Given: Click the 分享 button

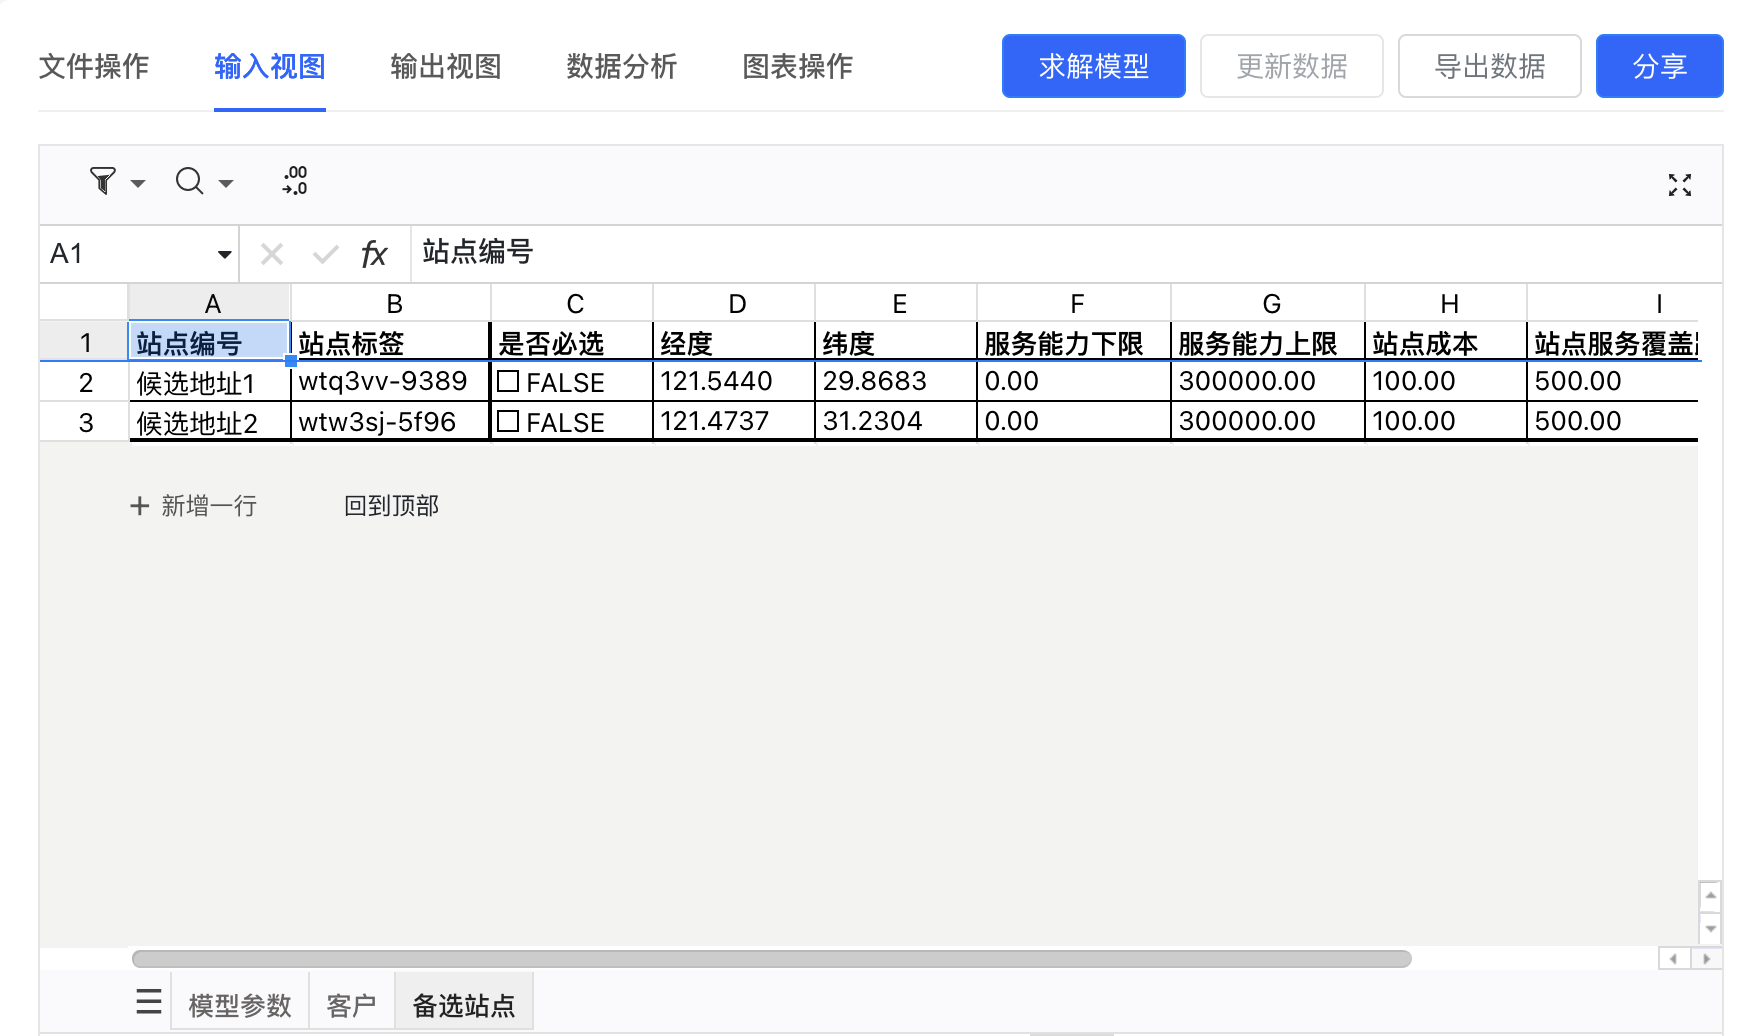Looking at the screenshot, I should [1659, 67].
